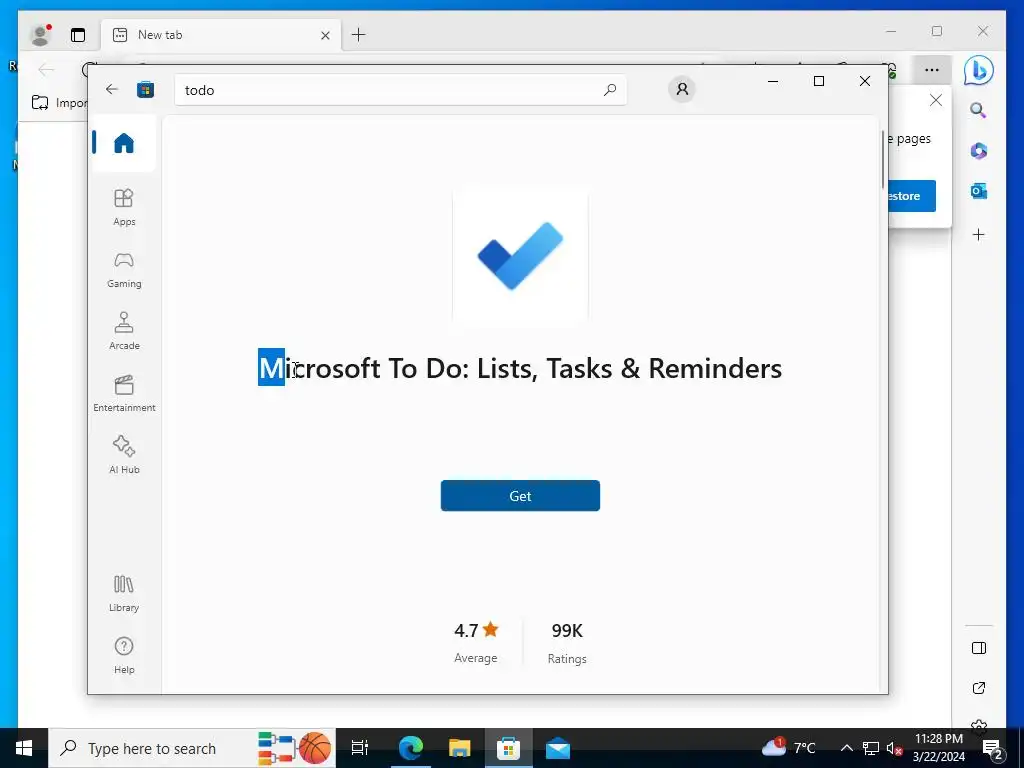
Task: Click the muted volume icon in tray
Action: click(894, 748)
